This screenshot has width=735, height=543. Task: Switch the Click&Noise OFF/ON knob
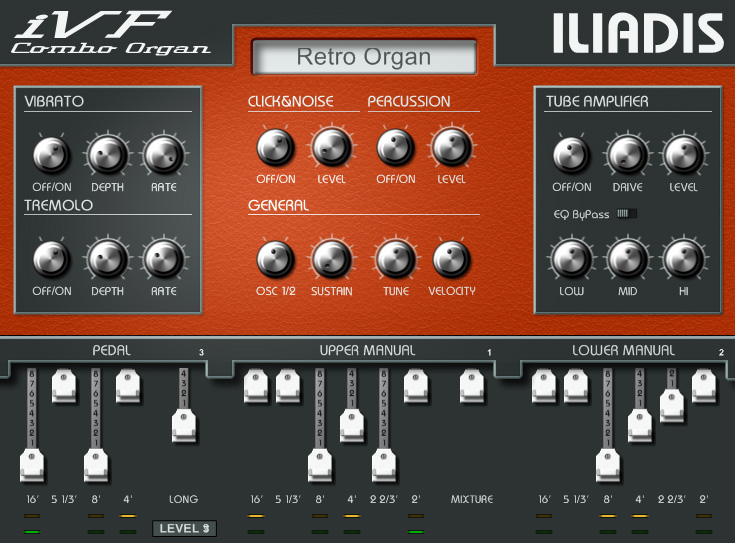tap(276, 147)
